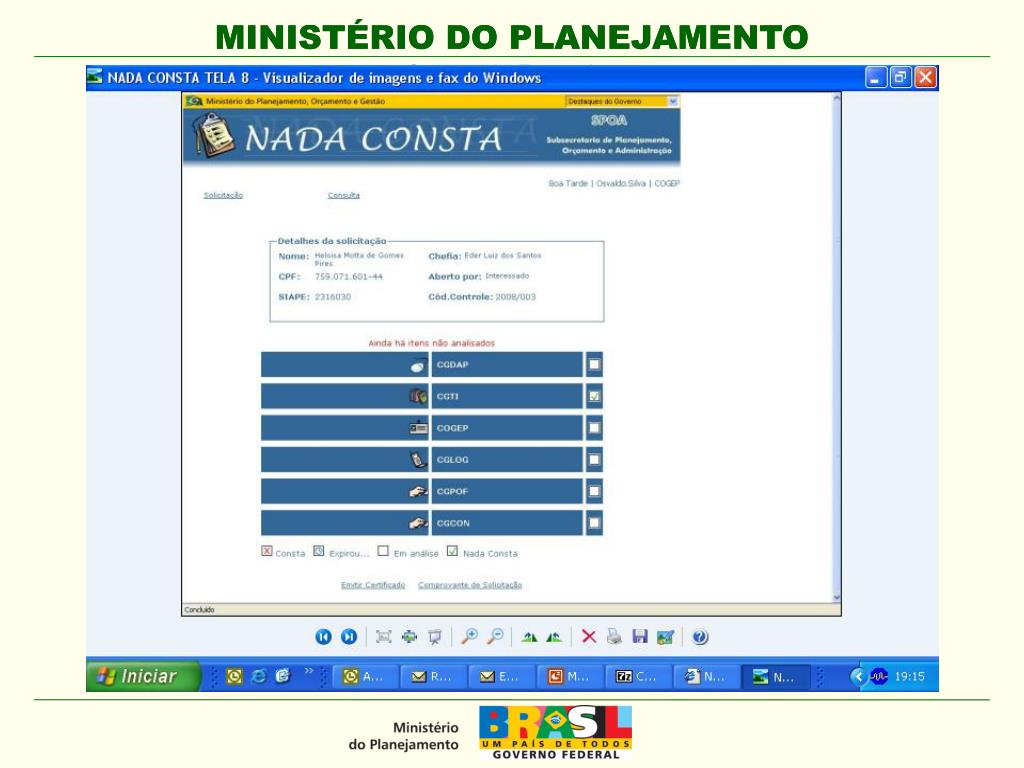Toggle the CGDAP checkbox
This screenshot has width=1024, height=768.
coord(594,364)
